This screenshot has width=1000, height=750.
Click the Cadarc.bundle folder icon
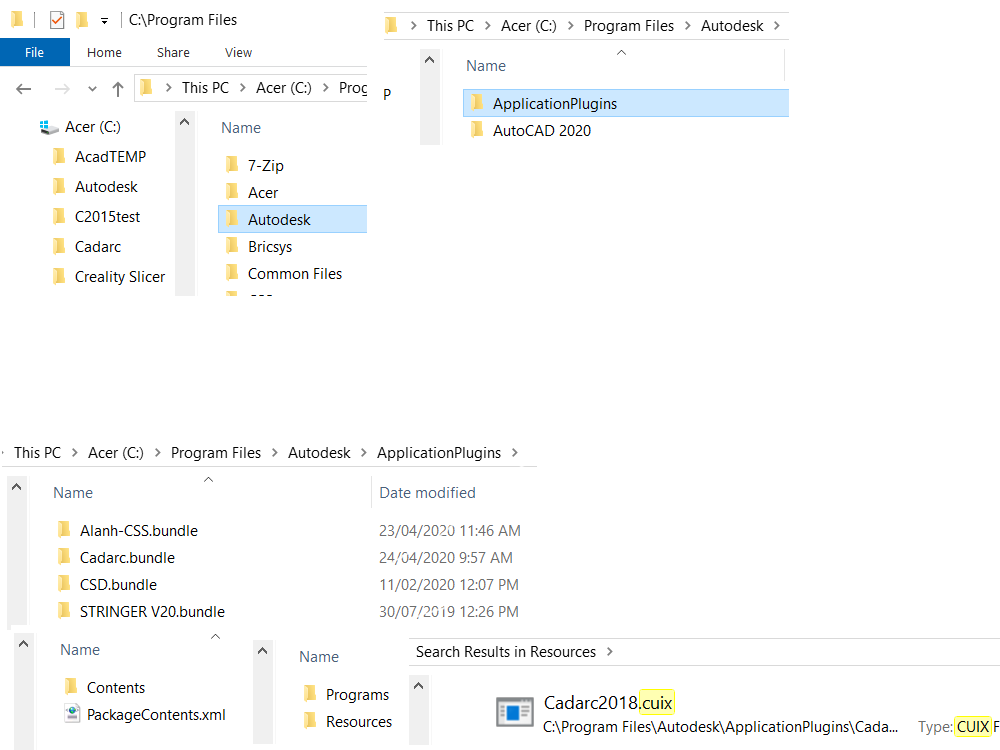coord(64,556)
